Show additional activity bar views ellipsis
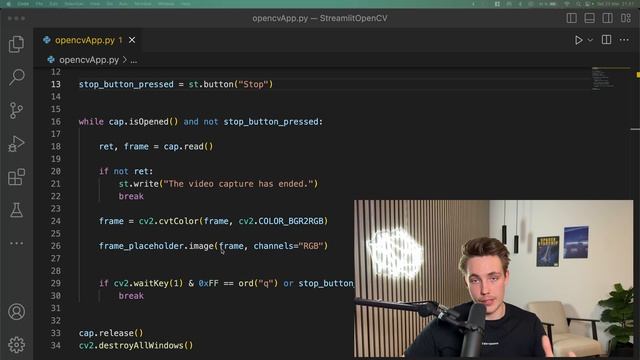The width and height of the screenshot is (640, 360). [x=16, y=243]
